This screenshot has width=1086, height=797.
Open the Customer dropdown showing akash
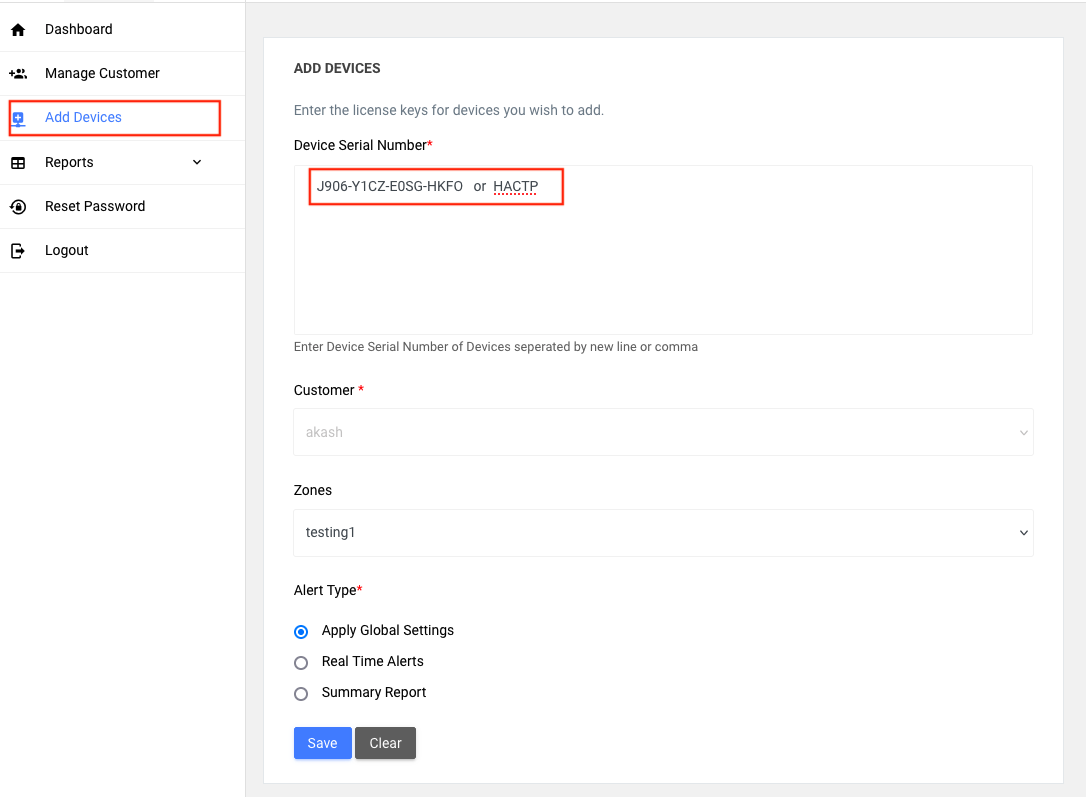(662, 433)
